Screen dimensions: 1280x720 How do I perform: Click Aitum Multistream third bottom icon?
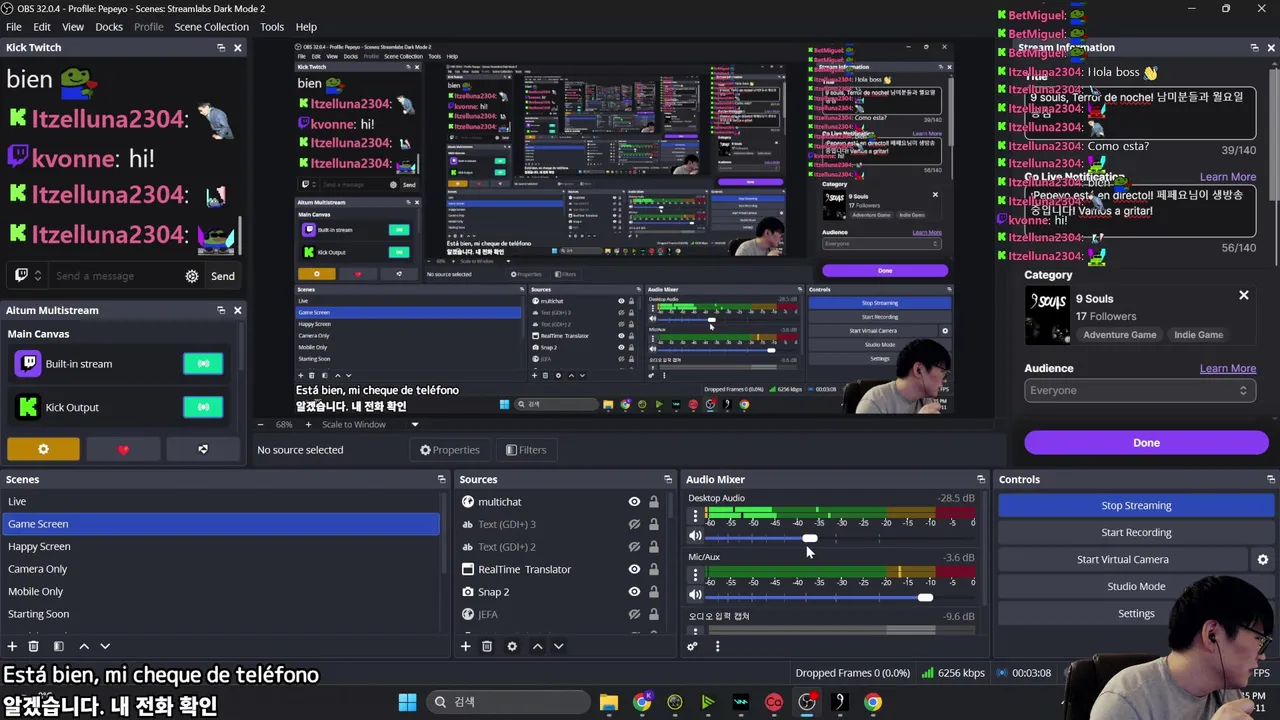pyautogui.click(x=203, y=450)
